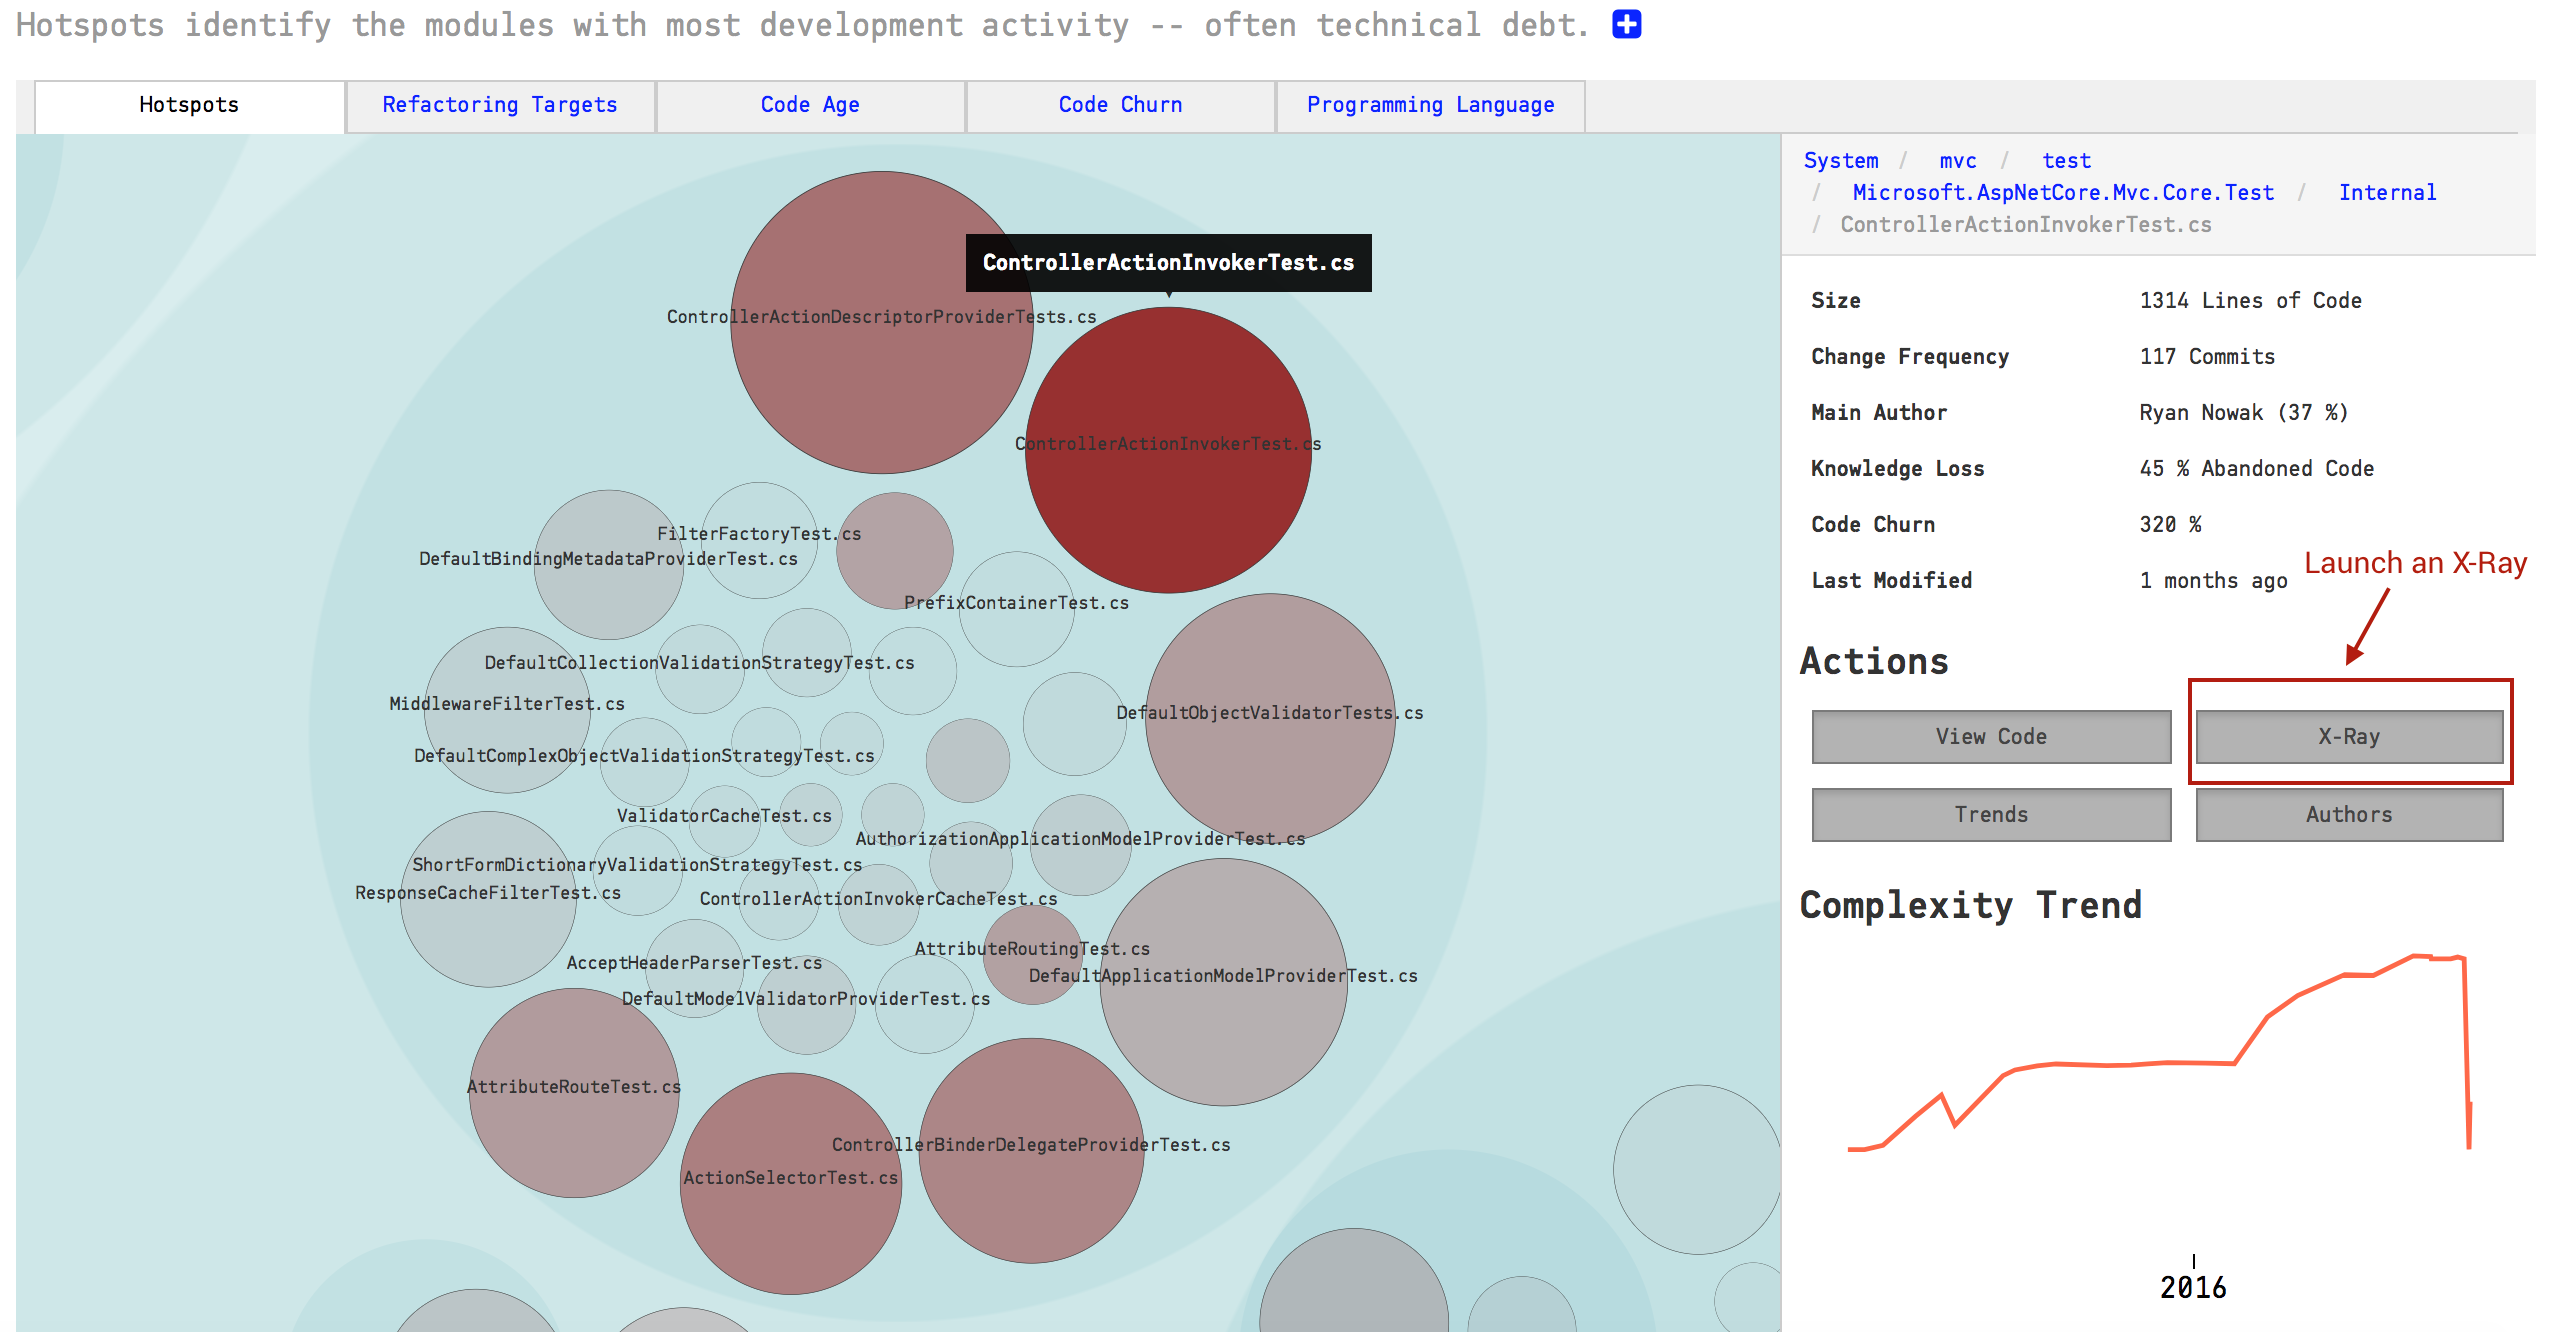Select the DefaultBindingMetadataProviderTest.cs circle
2552x1332 pixels.
[x=608, y=565]
